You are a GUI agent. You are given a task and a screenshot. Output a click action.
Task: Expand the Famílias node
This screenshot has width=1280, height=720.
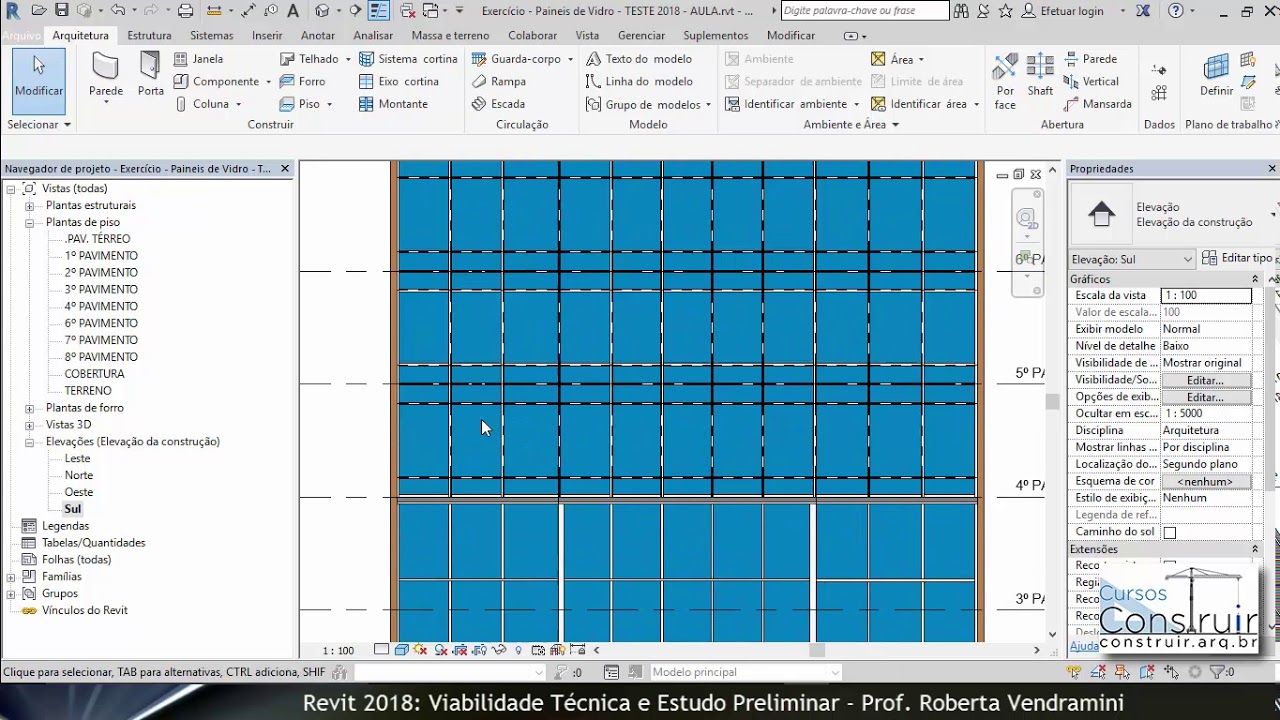(11, 577)
